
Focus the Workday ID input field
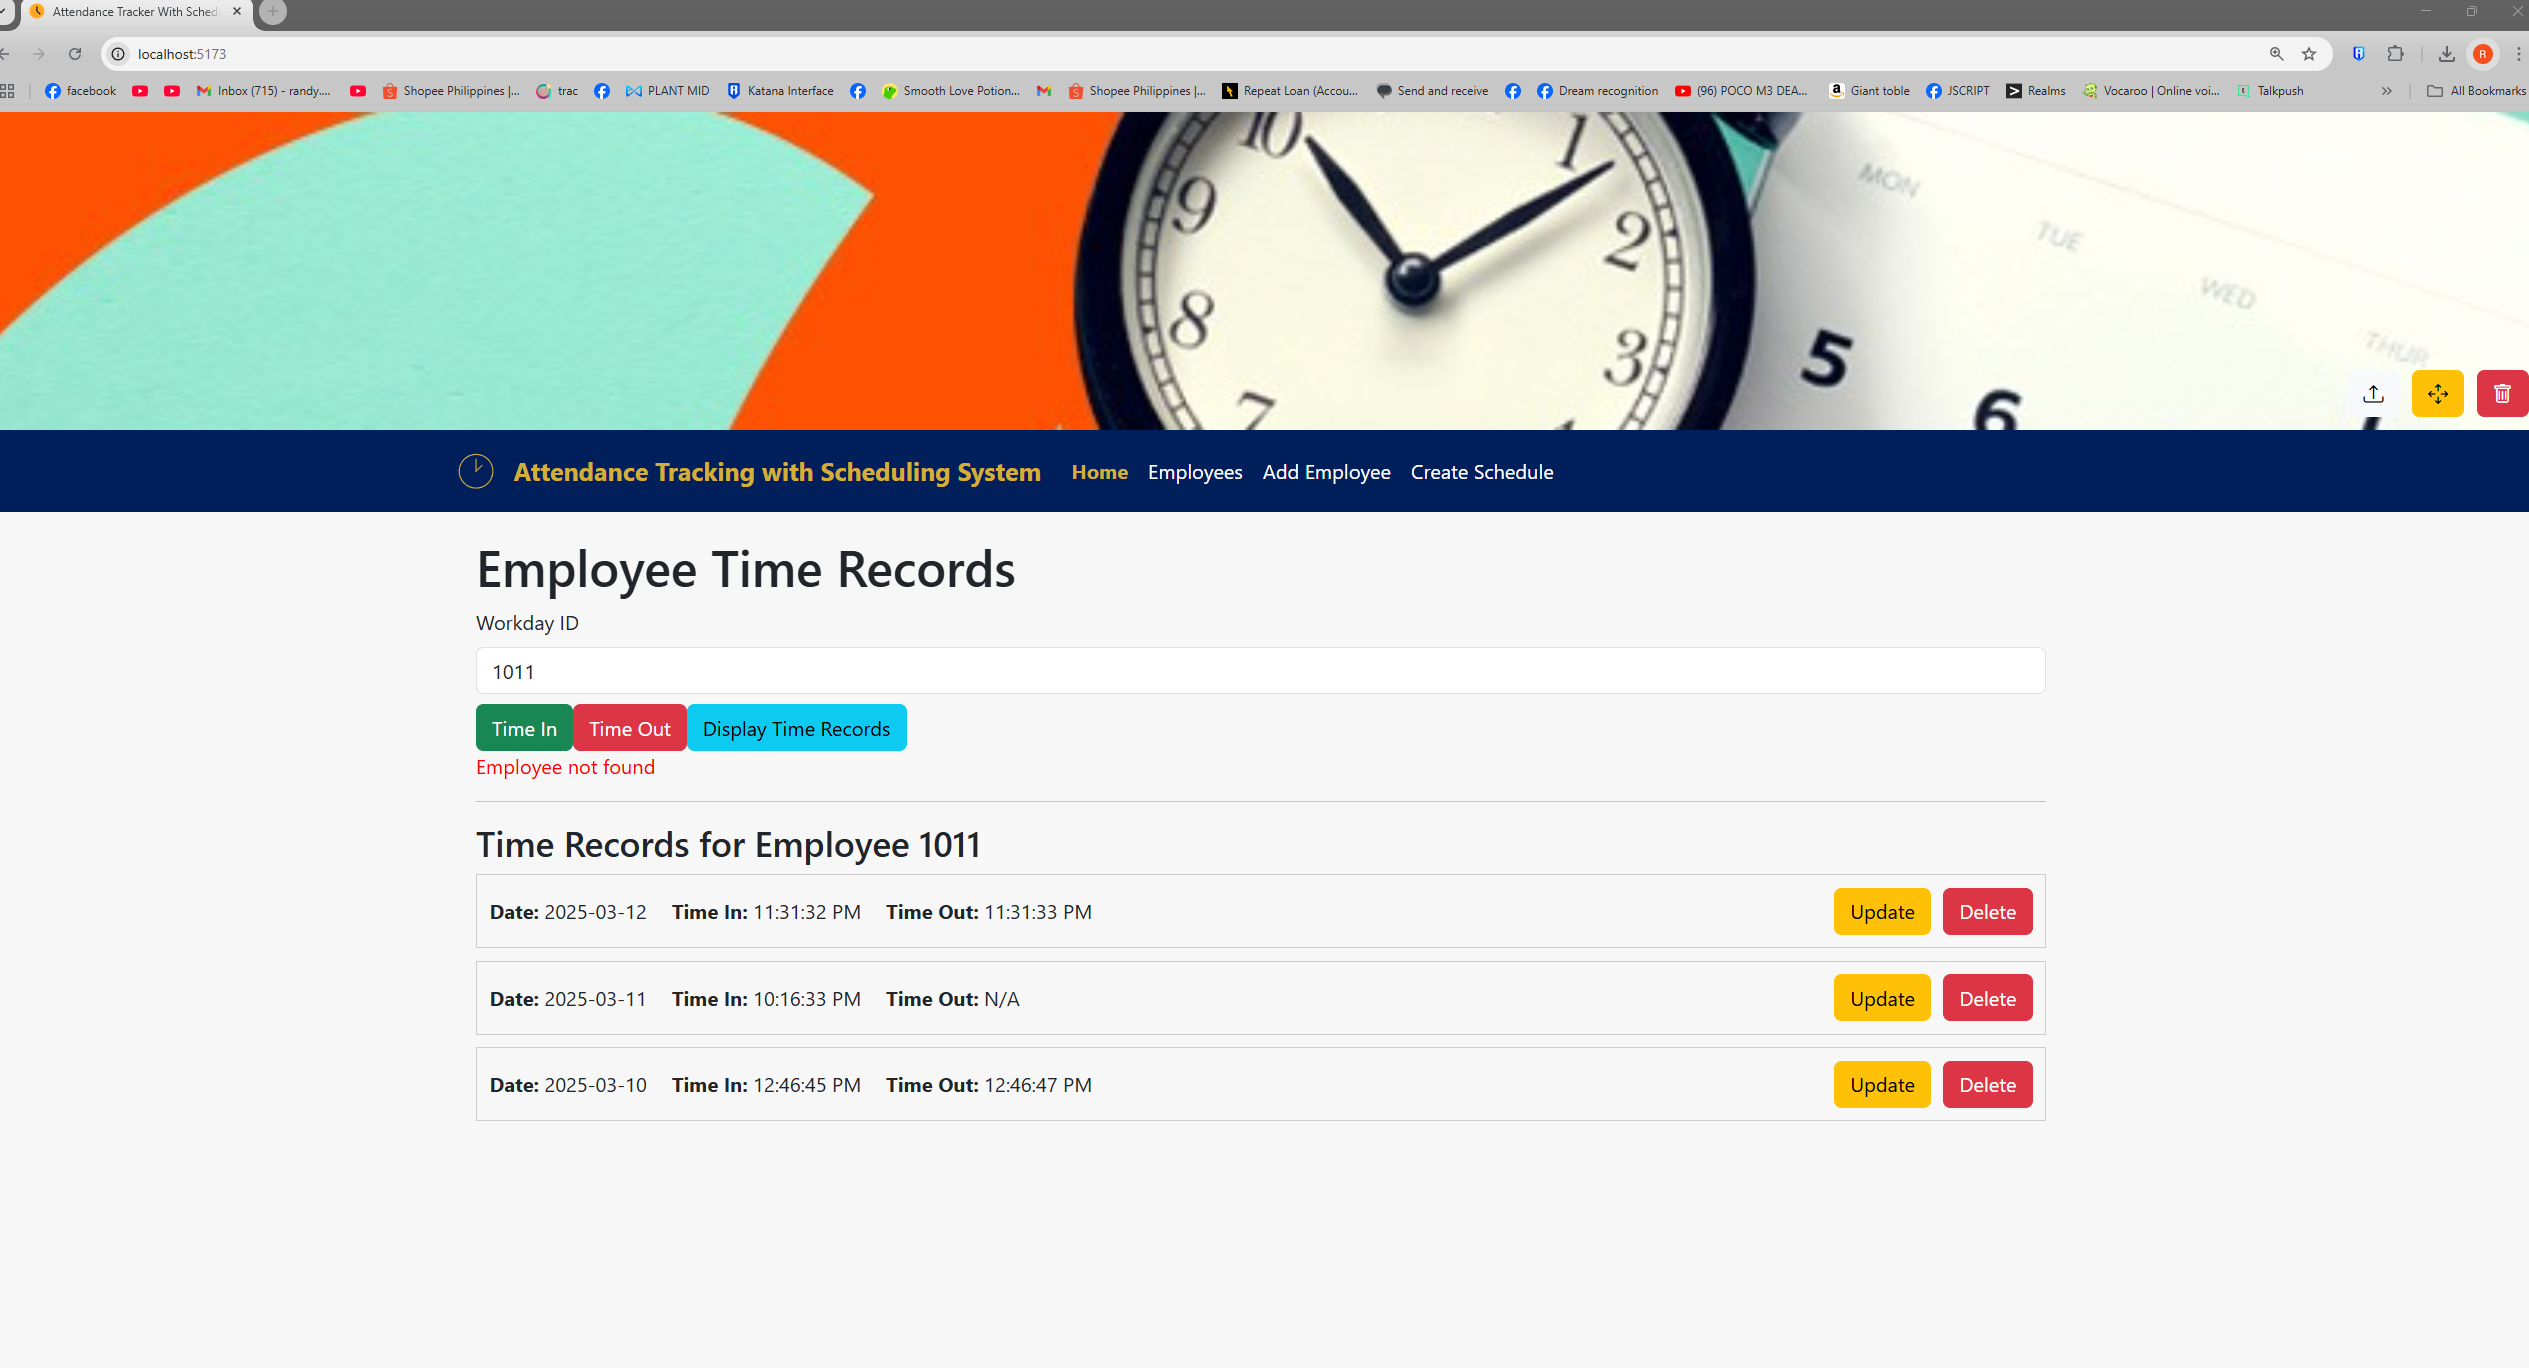[x=1260, y=671]
